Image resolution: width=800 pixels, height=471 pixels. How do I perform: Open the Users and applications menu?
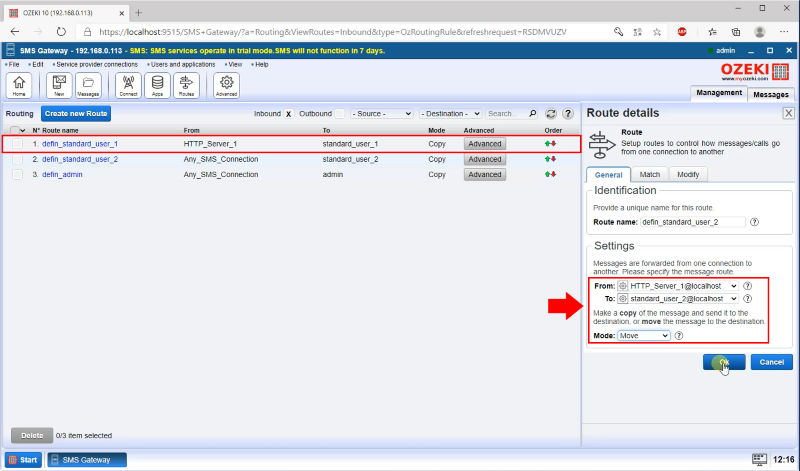pos(183,64)
